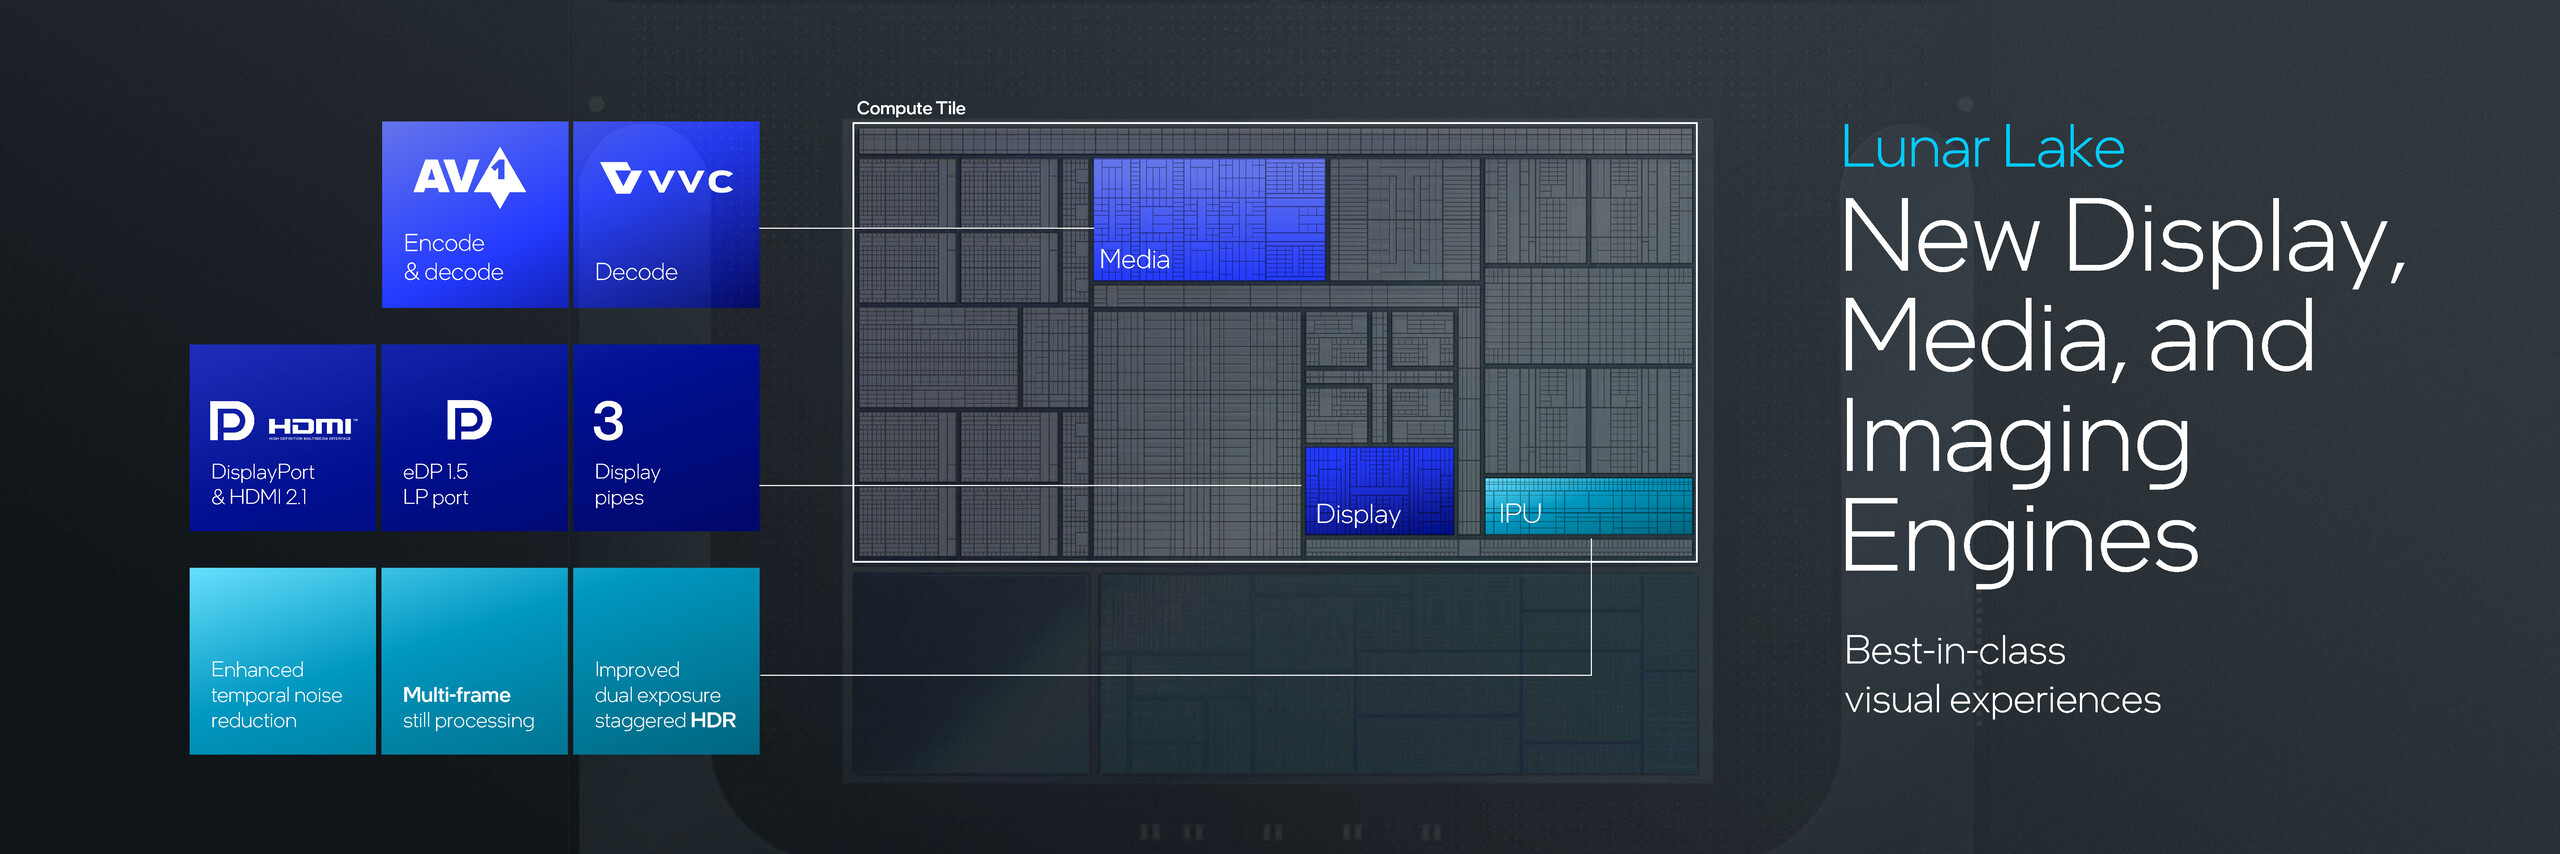
Task: Click the eDP DisplayPort logo
Action: coord(469,420)
